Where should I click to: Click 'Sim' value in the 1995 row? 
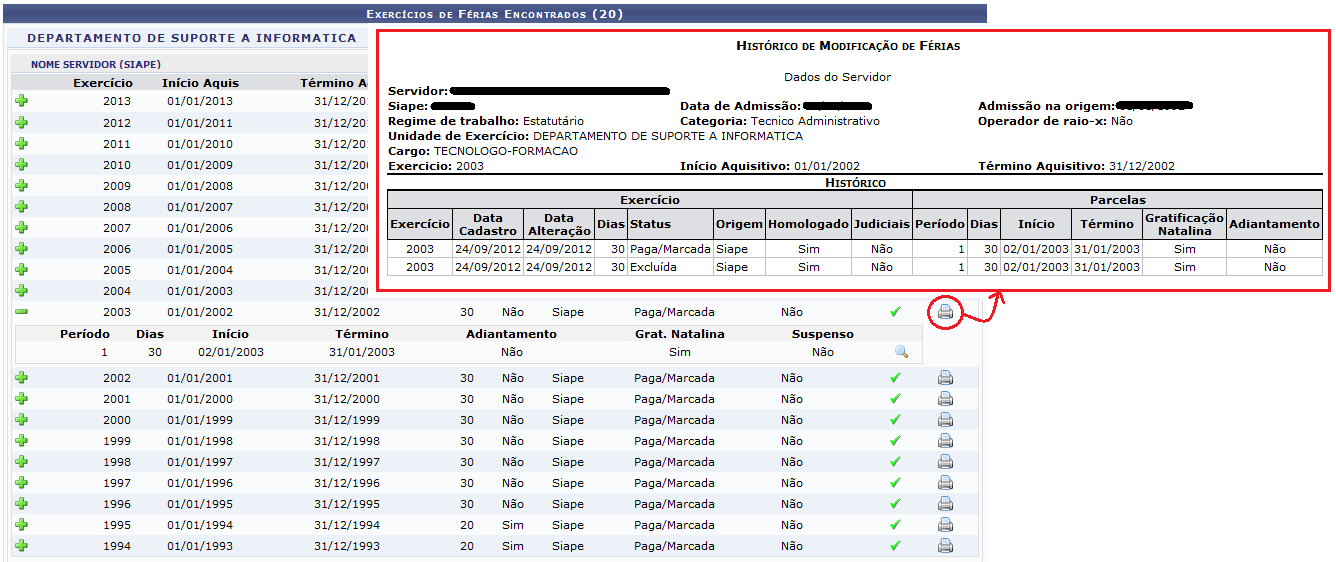[513, 525]
